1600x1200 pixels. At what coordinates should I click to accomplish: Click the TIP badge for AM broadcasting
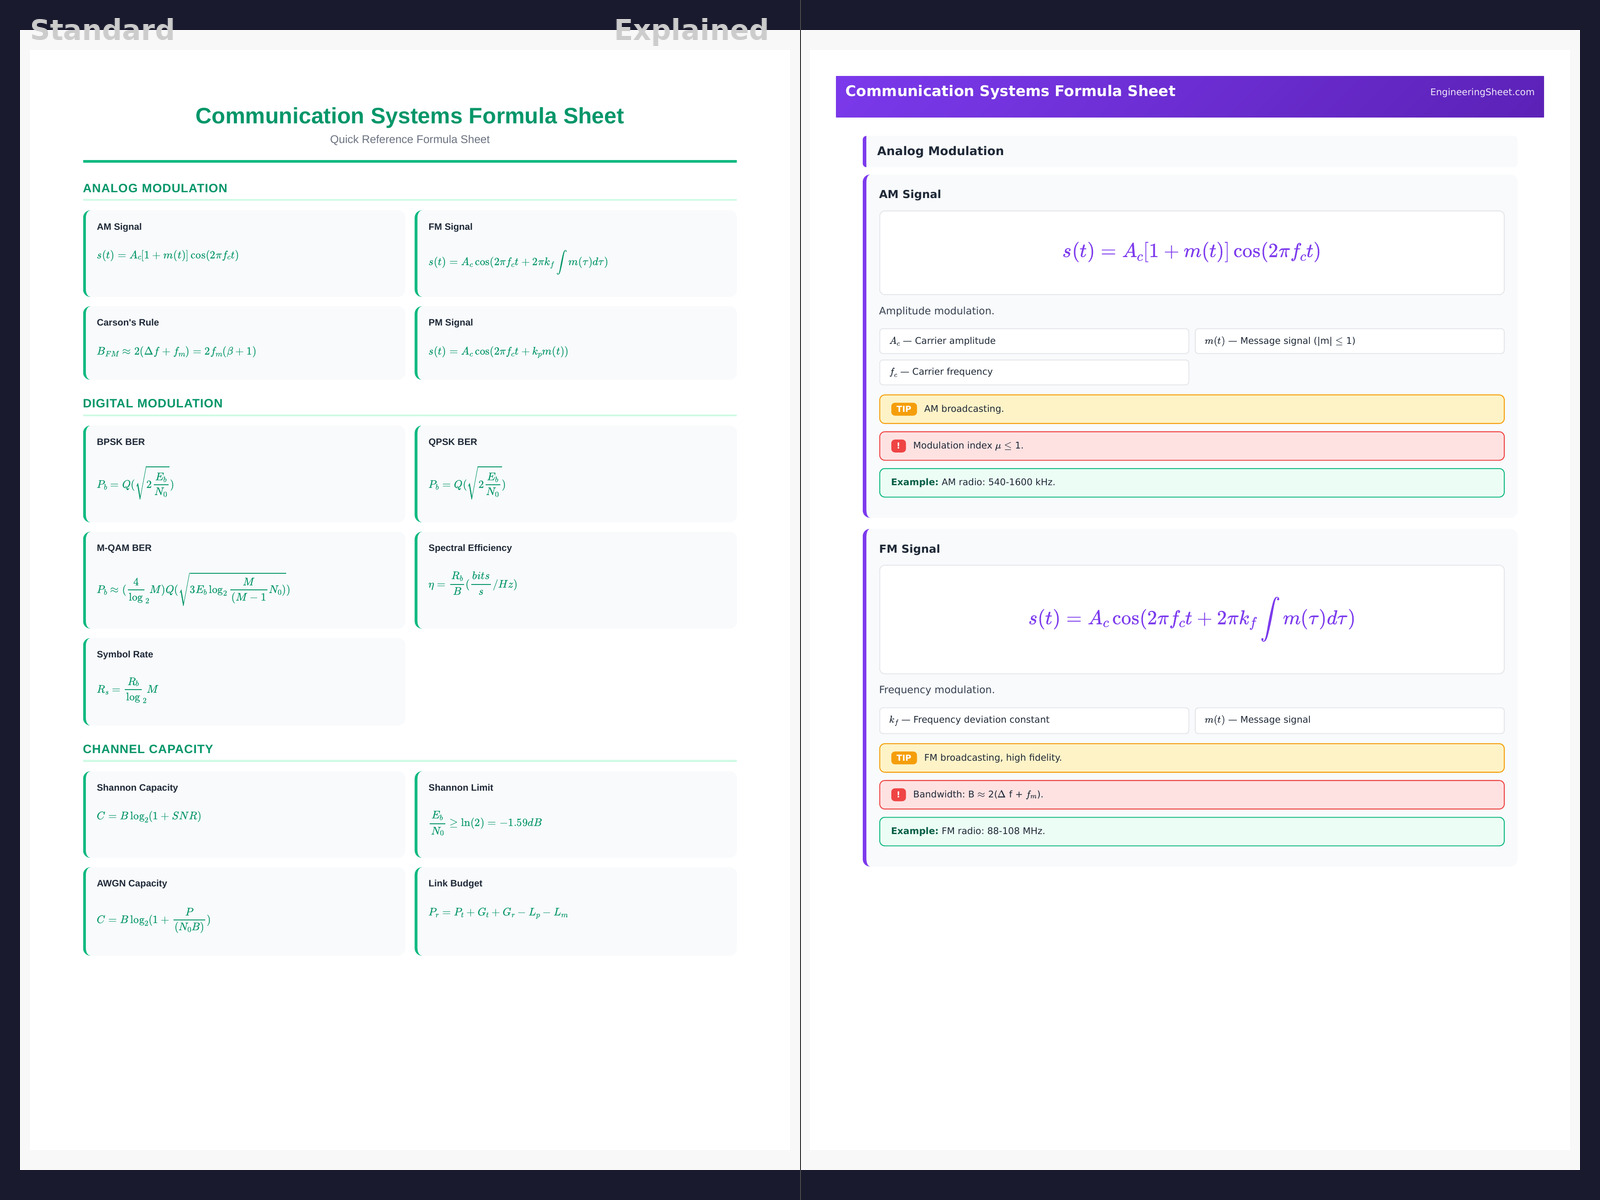(x=903, y=409)
